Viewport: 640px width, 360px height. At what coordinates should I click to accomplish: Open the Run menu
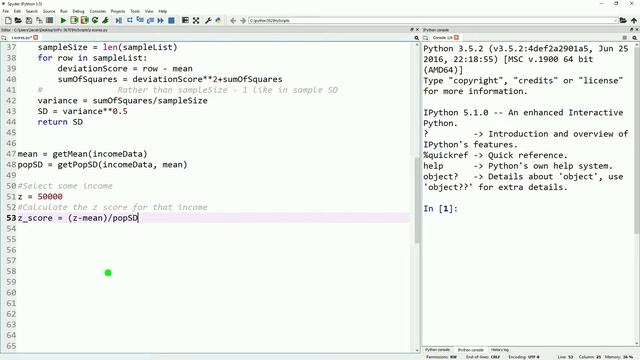click(x=64, y=11)
